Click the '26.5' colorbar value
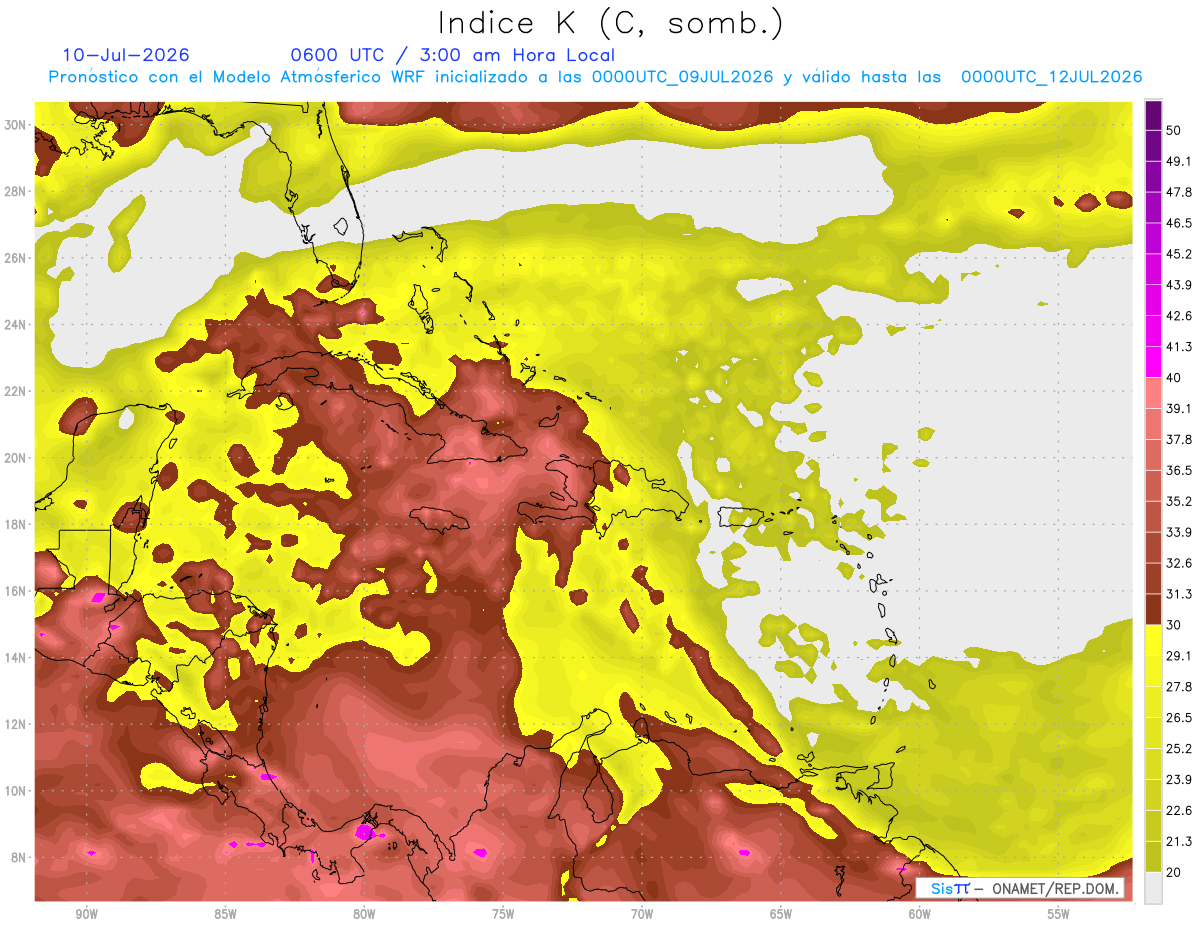This screenshot has width=1200, height=927. pos(1178,717)
